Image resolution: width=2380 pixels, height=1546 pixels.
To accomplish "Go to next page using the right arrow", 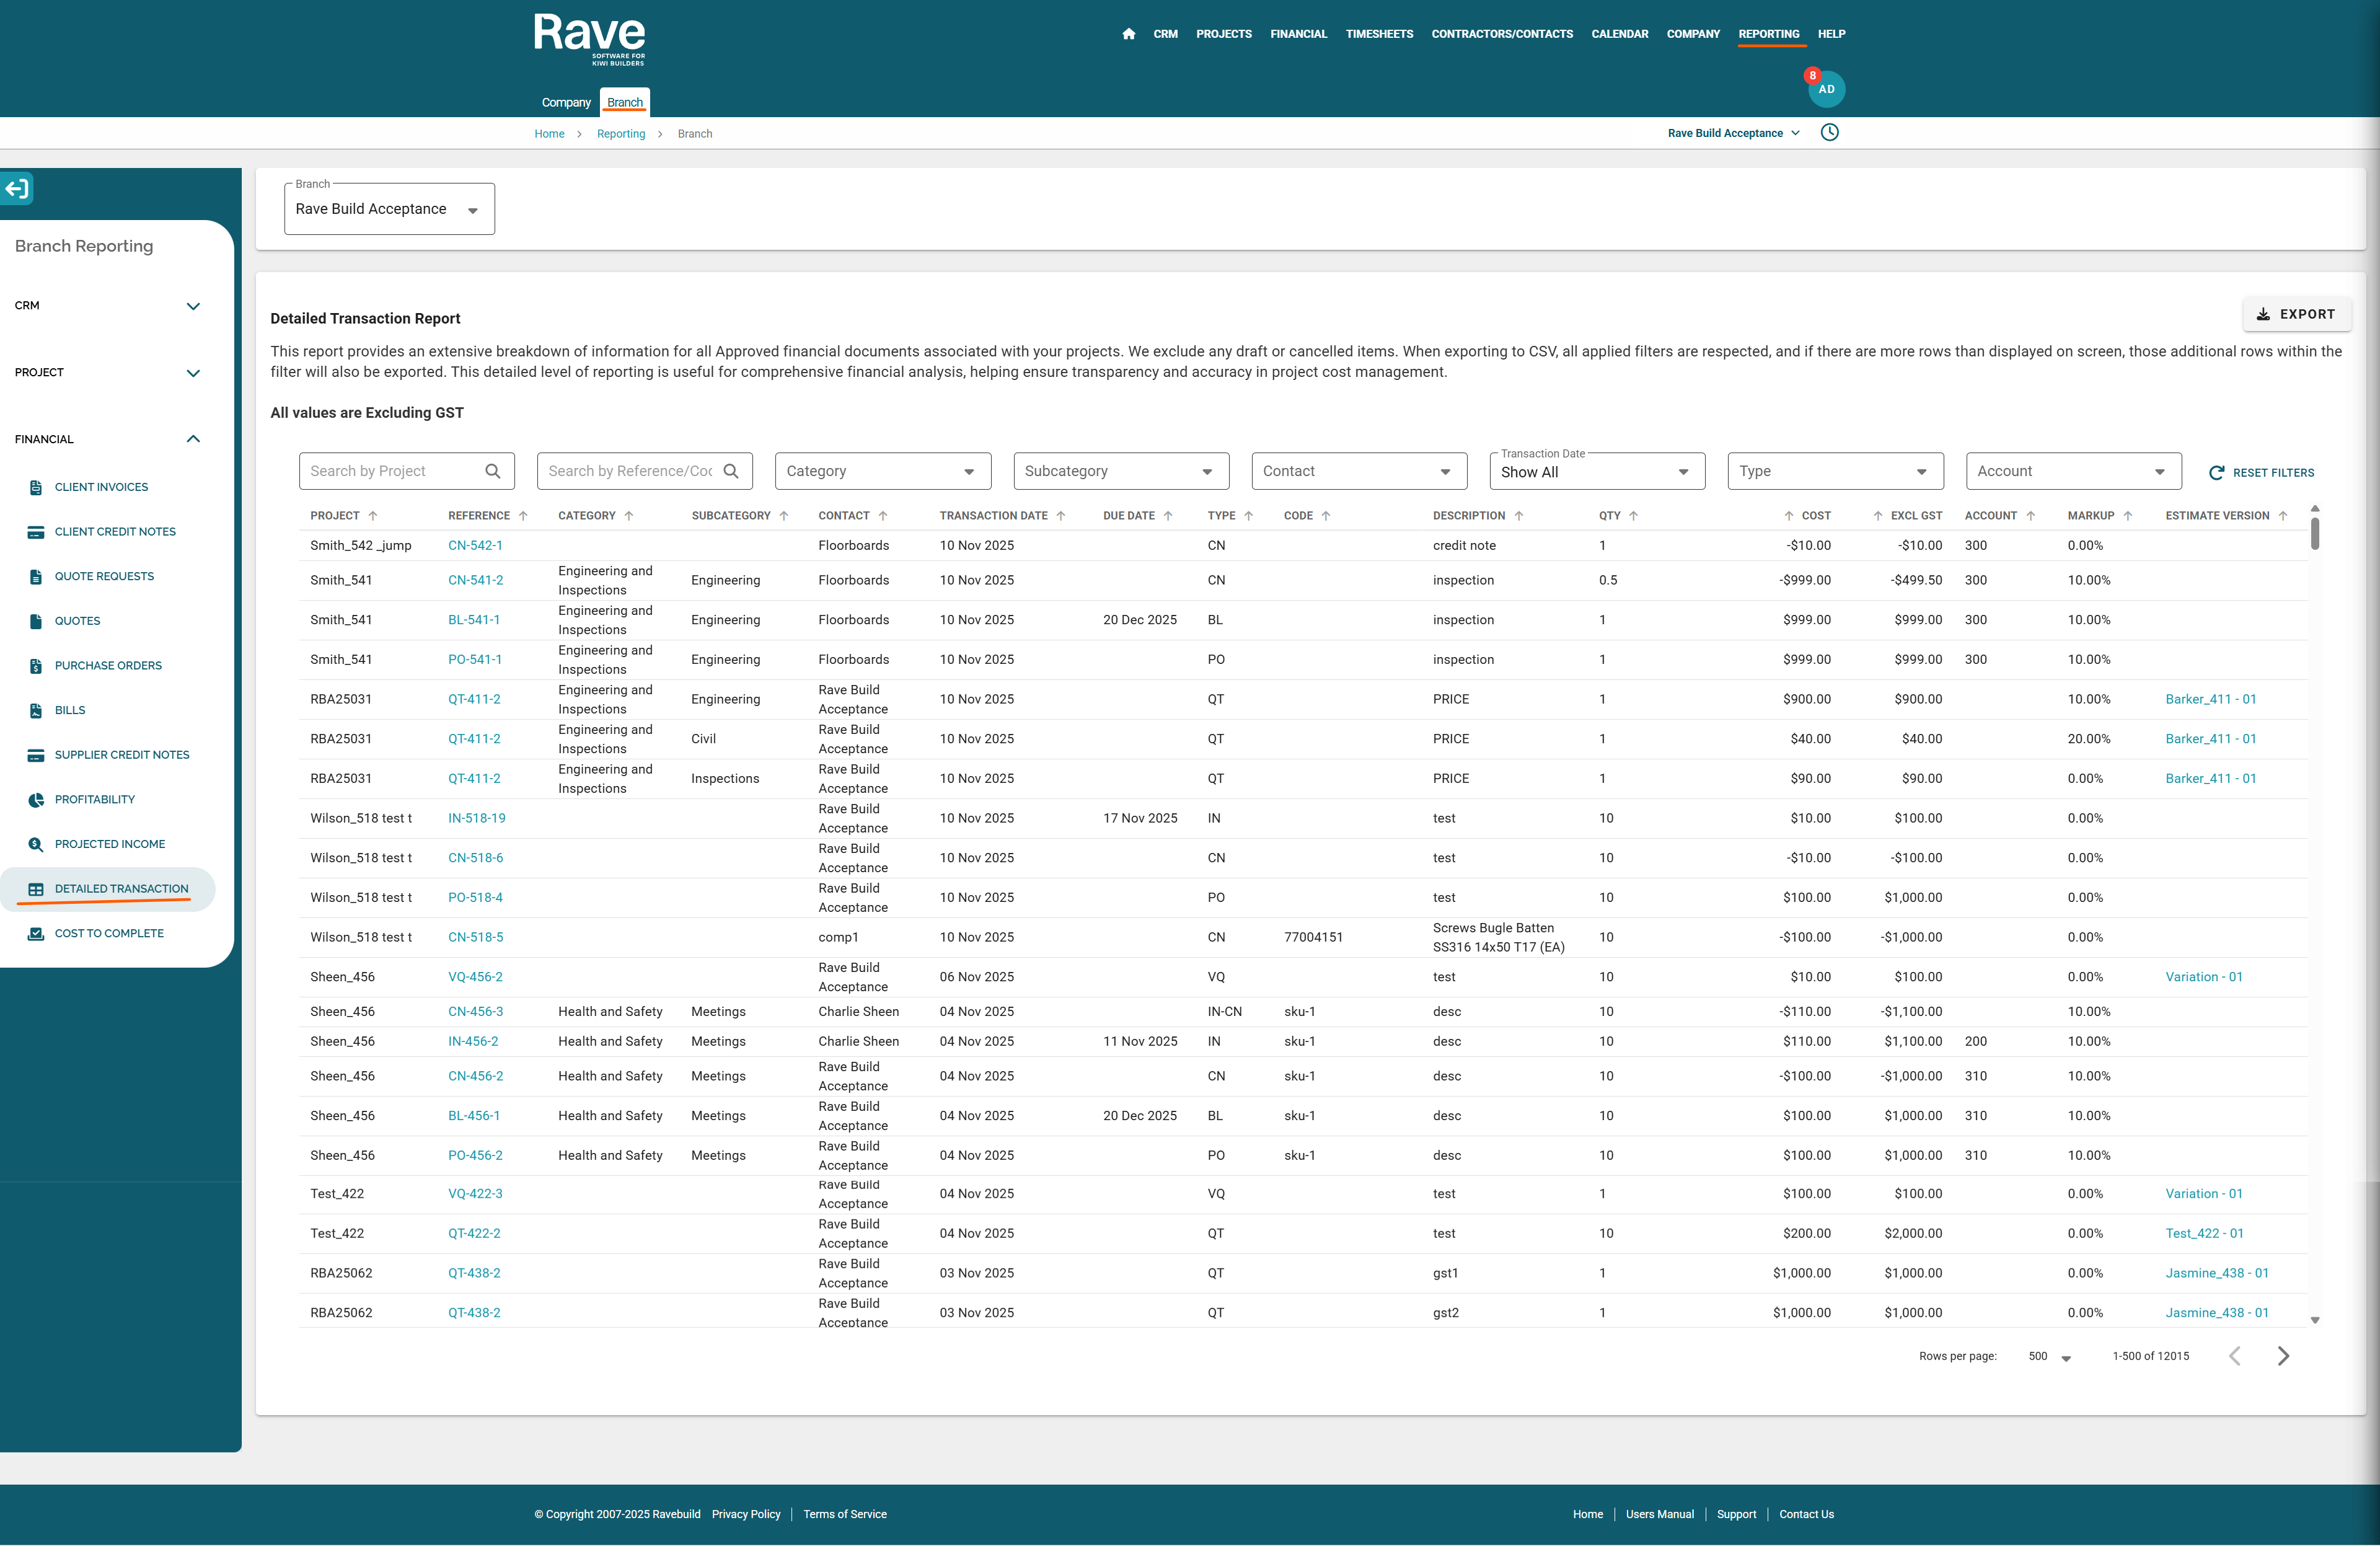I will click(2283, 1356).
